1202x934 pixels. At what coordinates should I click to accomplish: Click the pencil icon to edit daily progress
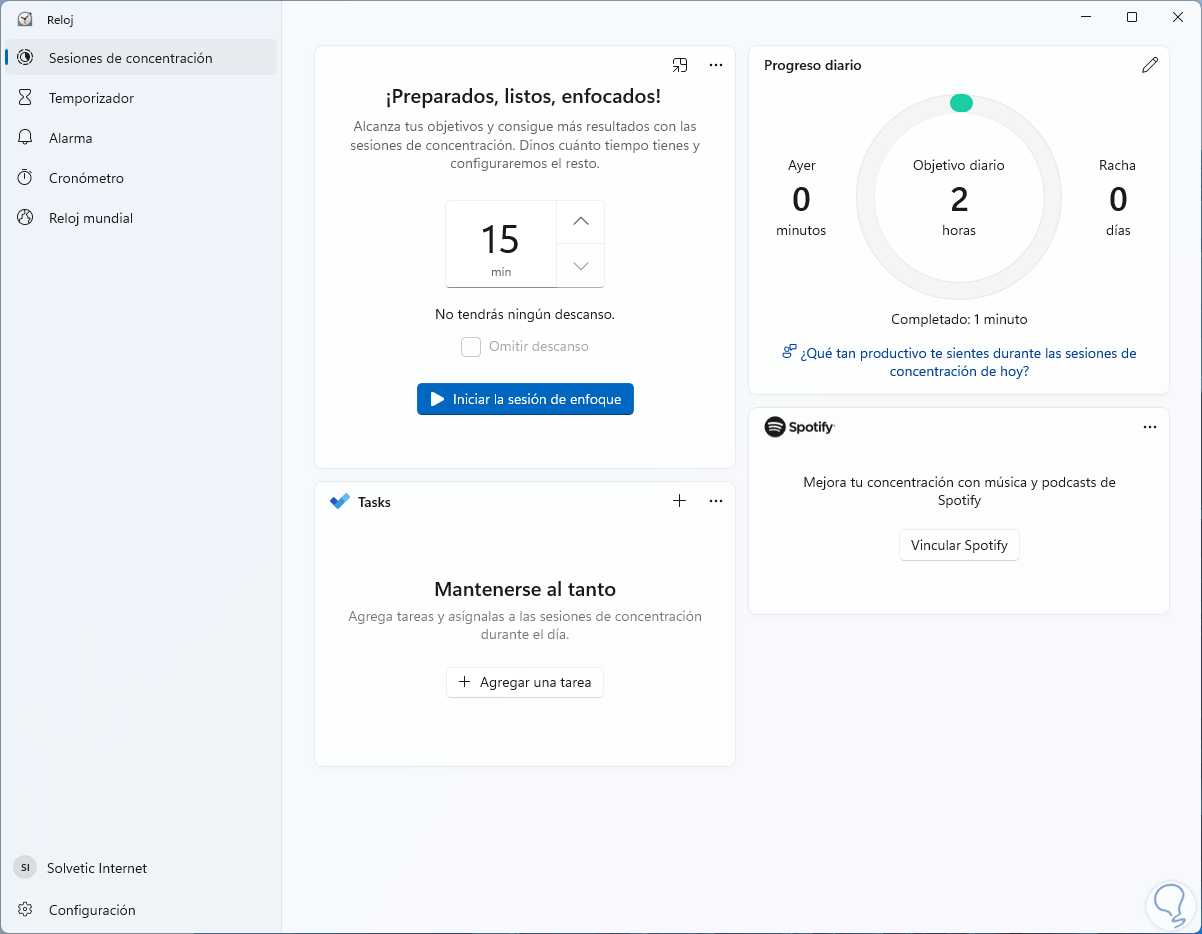point(1150,65)
